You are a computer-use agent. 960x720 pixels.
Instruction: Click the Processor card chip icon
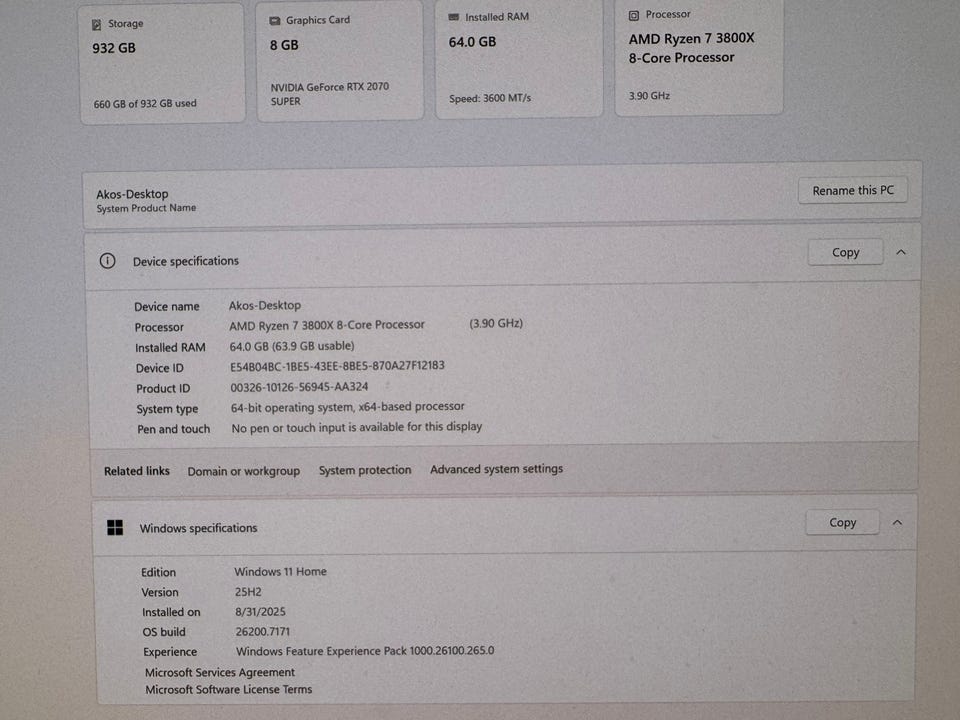[634, 15]
